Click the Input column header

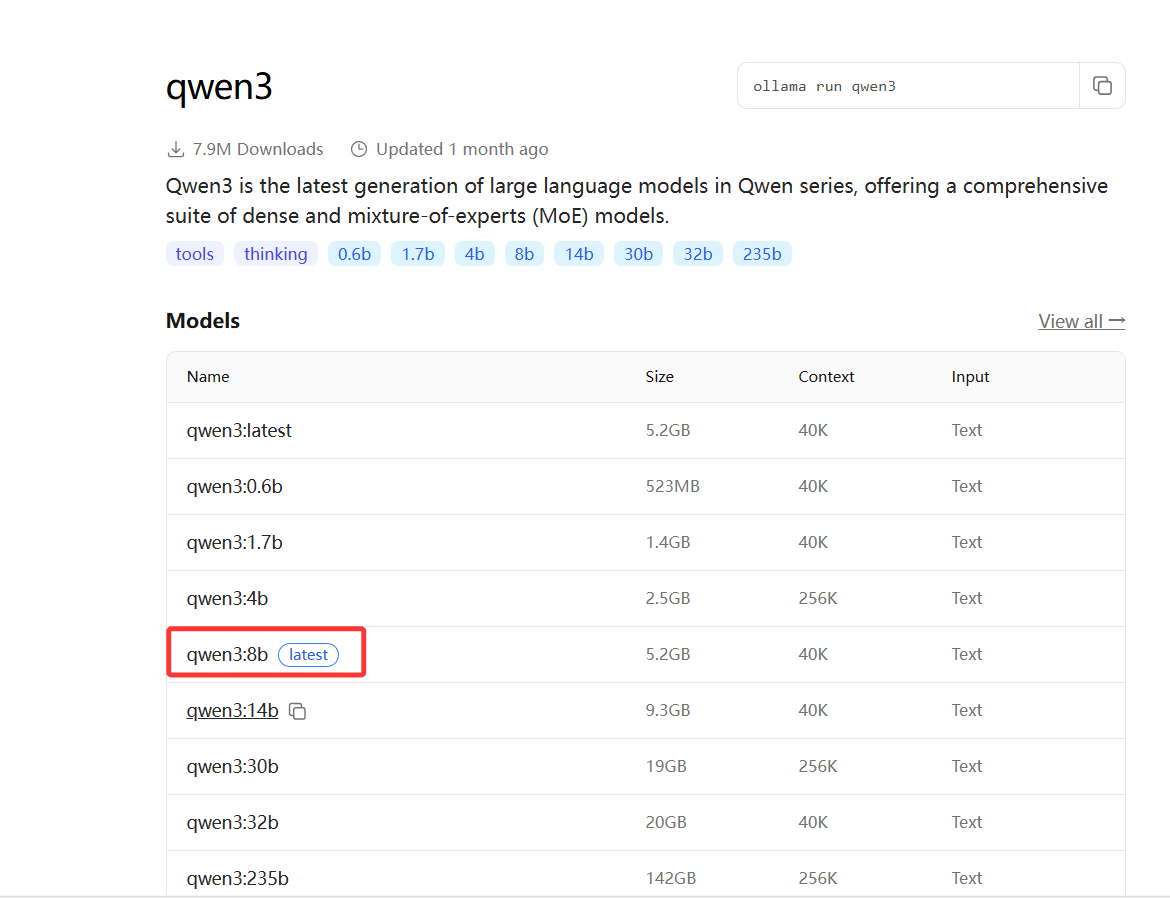pos(970,377)
